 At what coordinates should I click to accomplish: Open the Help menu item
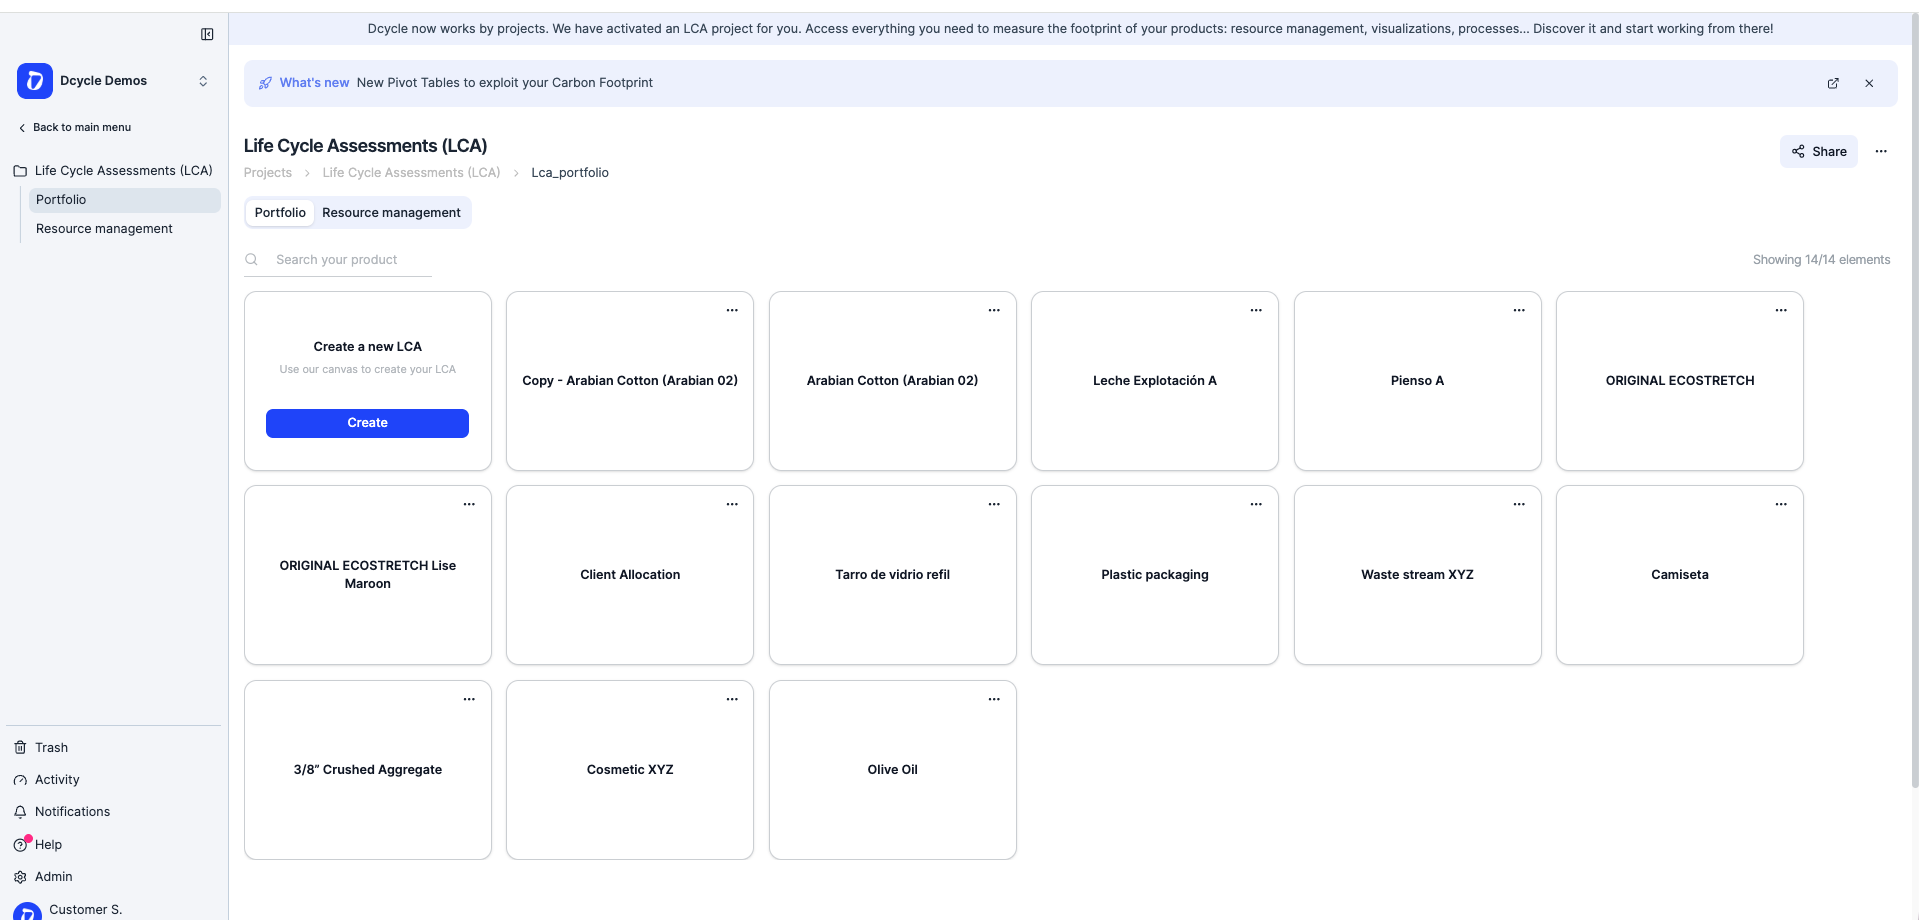tap(48, 844)
